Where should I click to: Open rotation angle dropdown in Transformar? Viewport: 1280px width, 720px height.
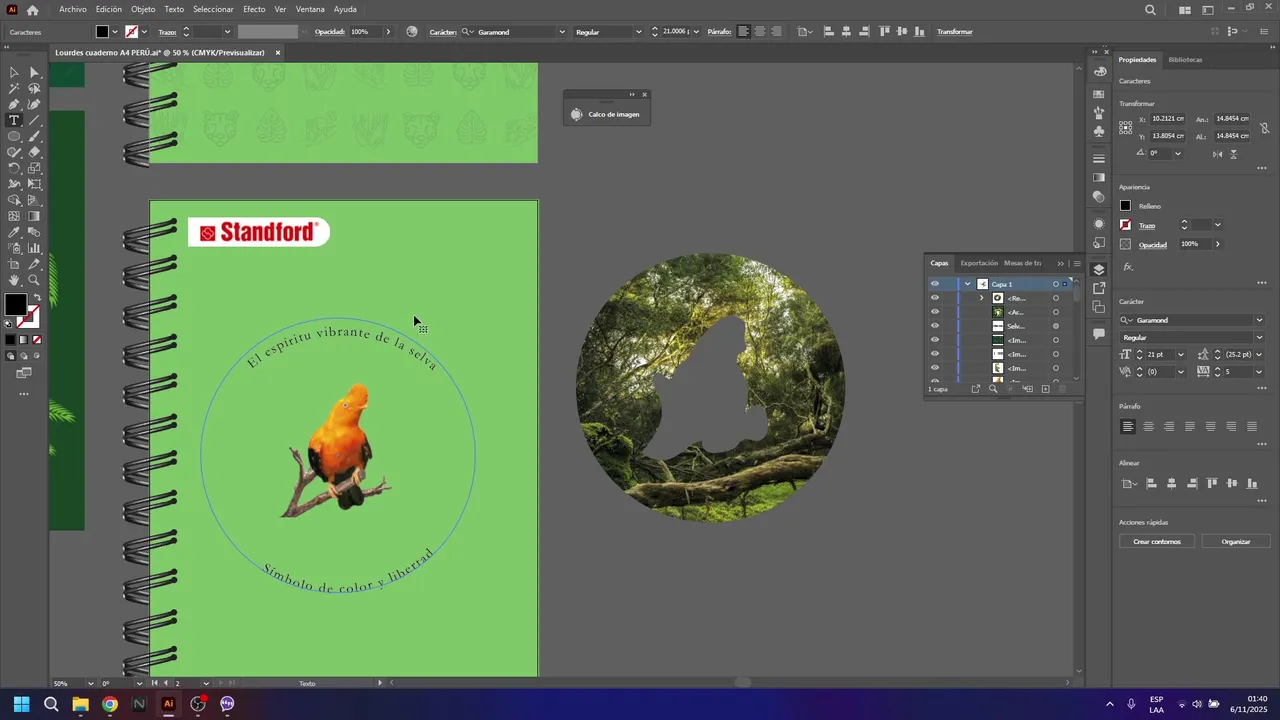[x=1178, y=154]
